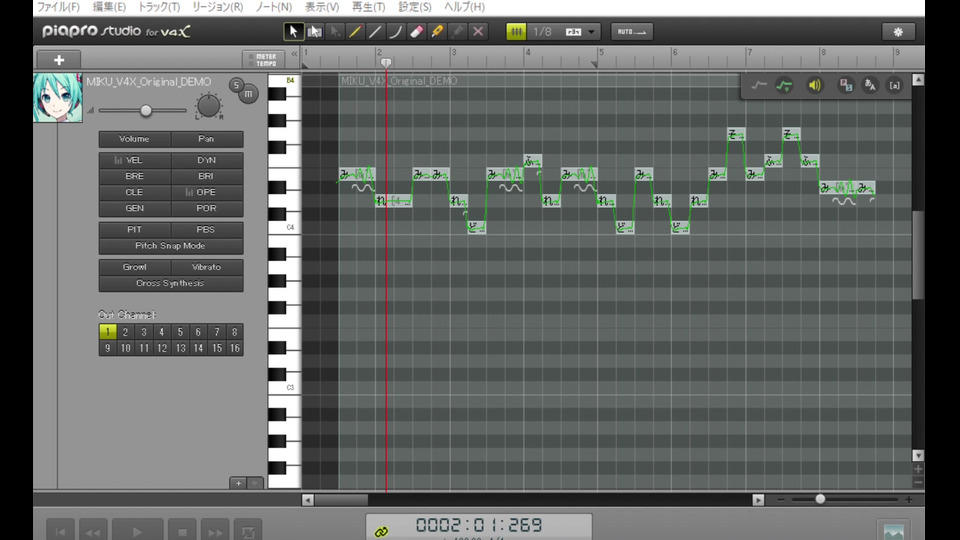960x540 pixels.
Task: Click the image icon at bottom right
Action: [x=893, y=531]
